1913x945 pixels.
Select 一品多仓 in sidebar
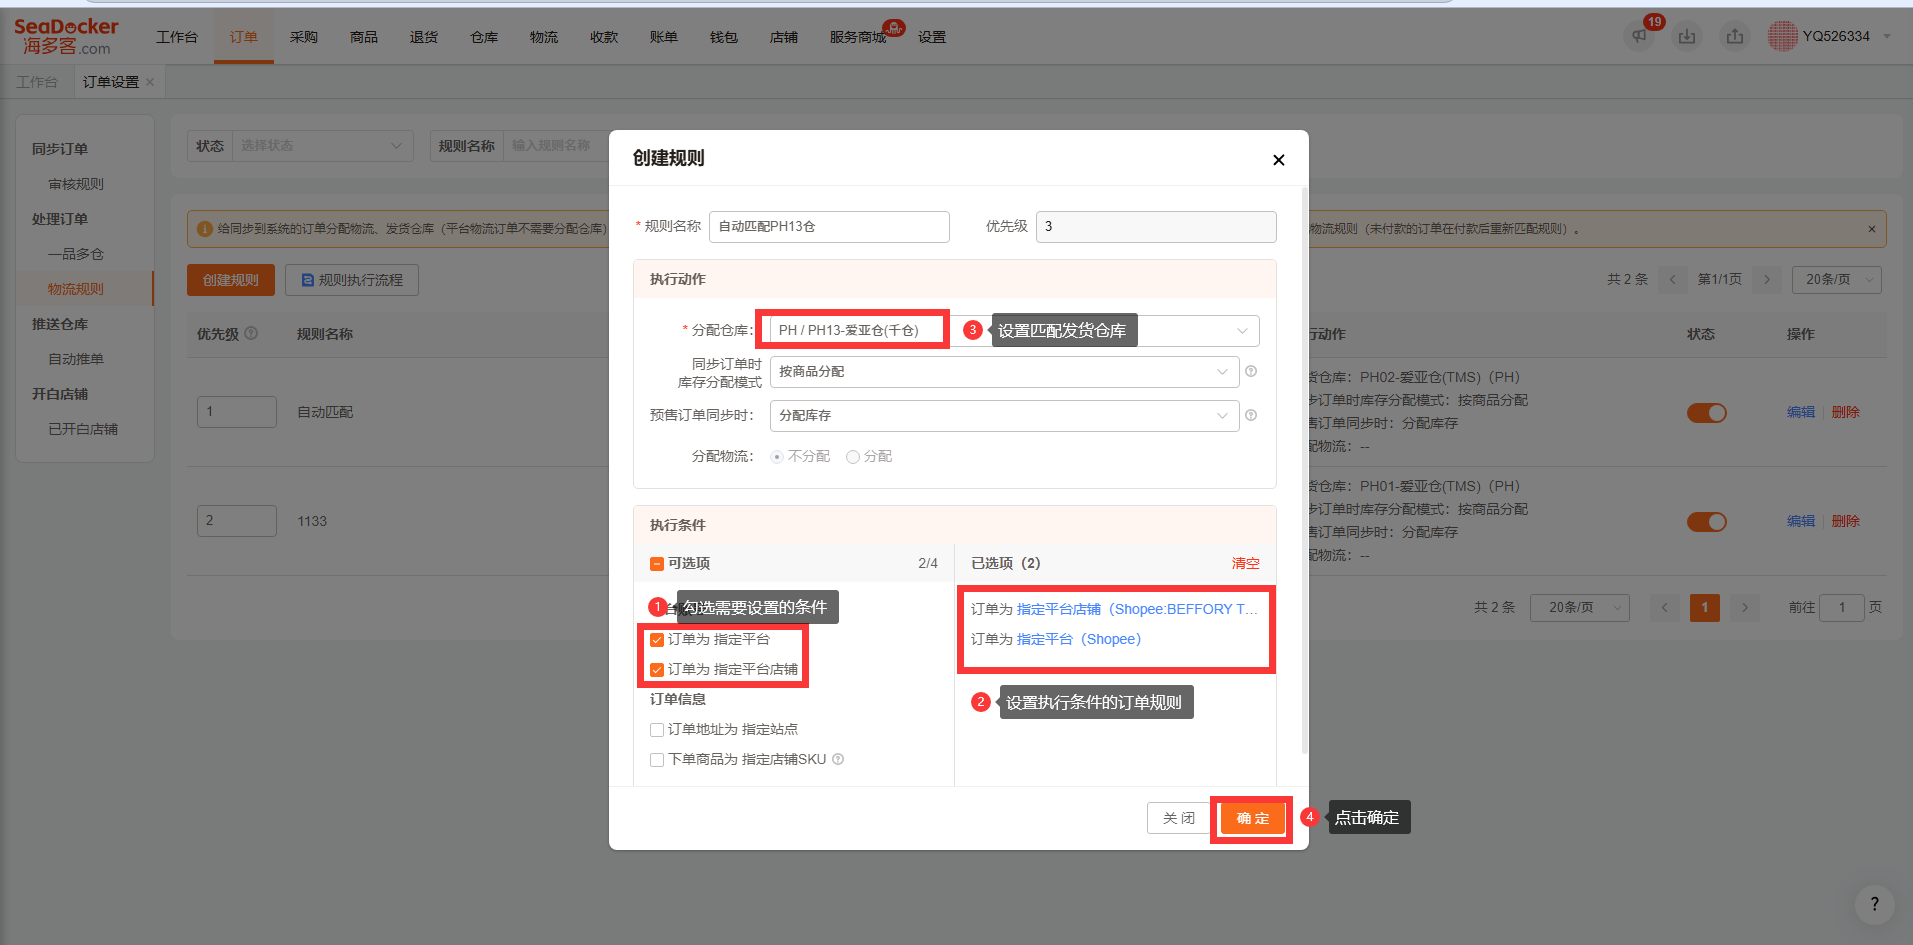point(76,254)
